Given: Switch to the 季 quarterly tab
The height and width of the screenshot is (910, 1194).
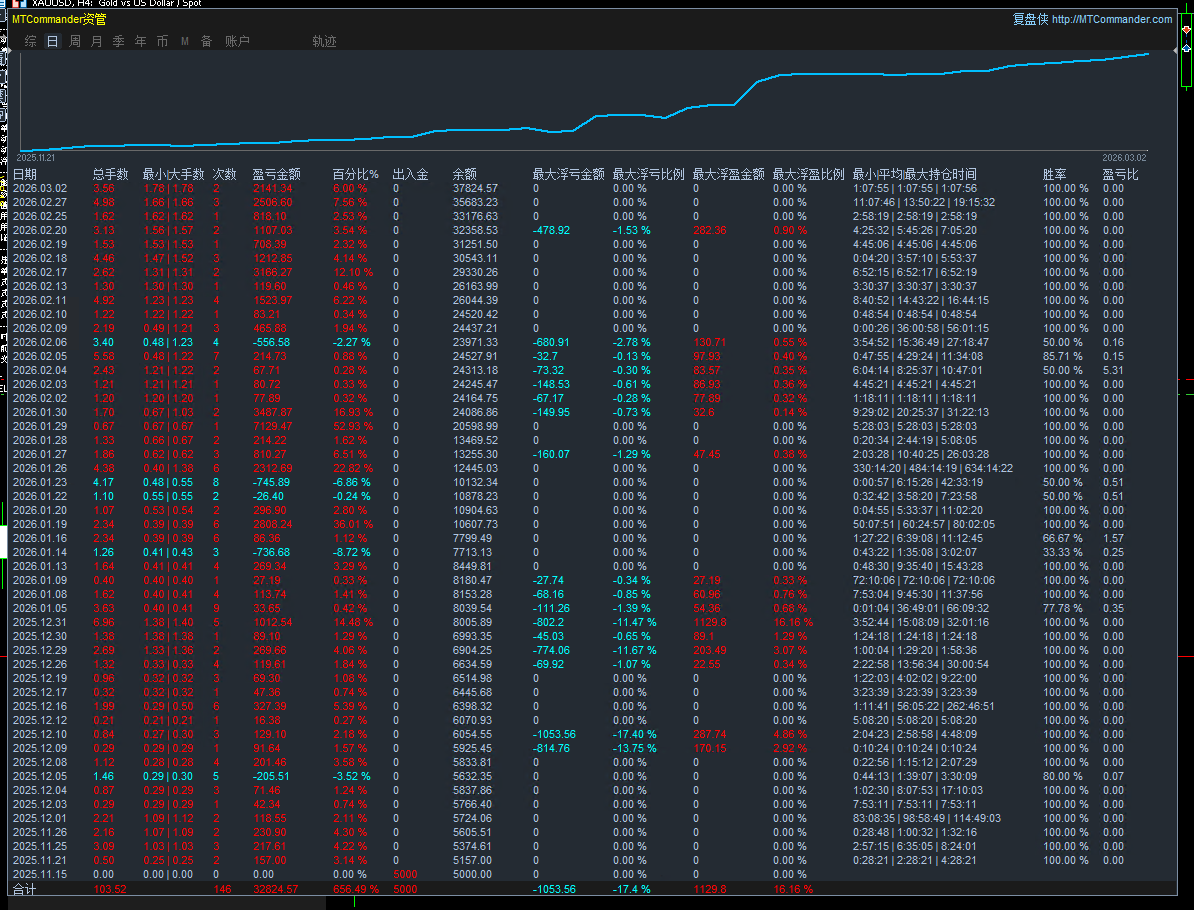Looking at the screenshot, I should (119, 41).
